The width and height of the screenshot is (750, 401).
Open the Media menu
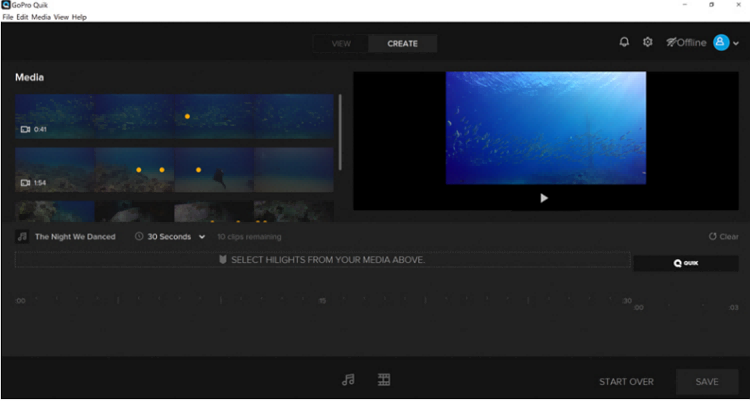pos(41,17)
